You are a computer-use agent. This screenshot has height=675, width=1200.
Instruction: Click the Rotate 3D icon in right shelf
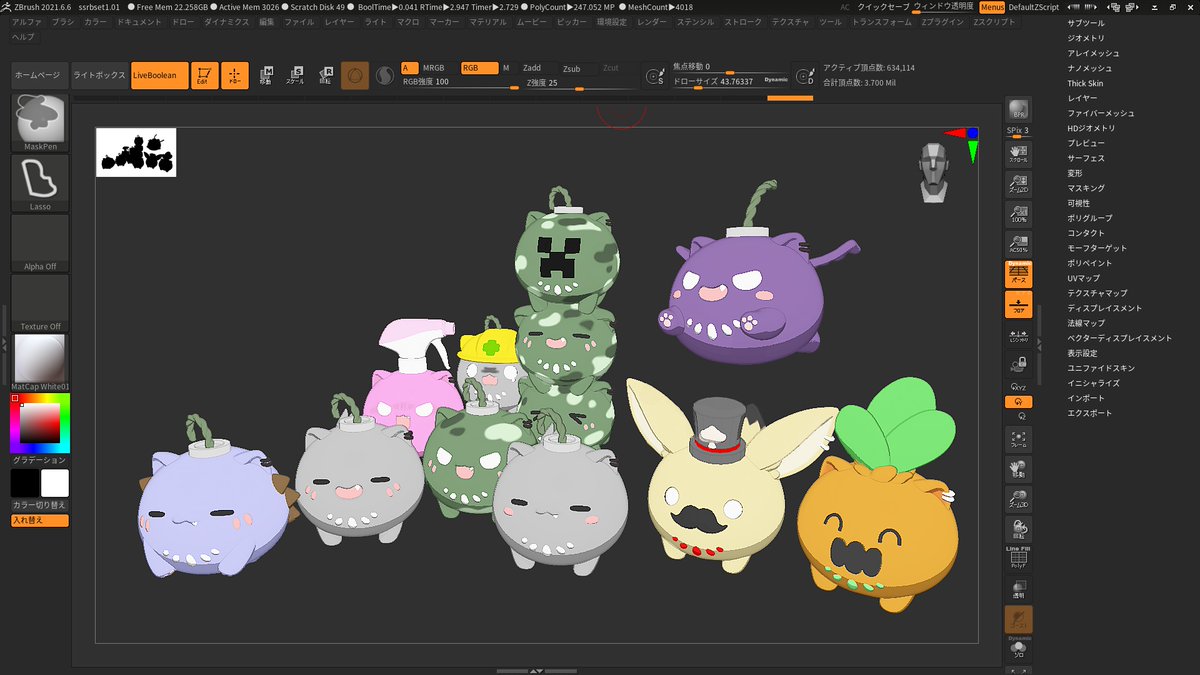click(x=1018, y=528)
